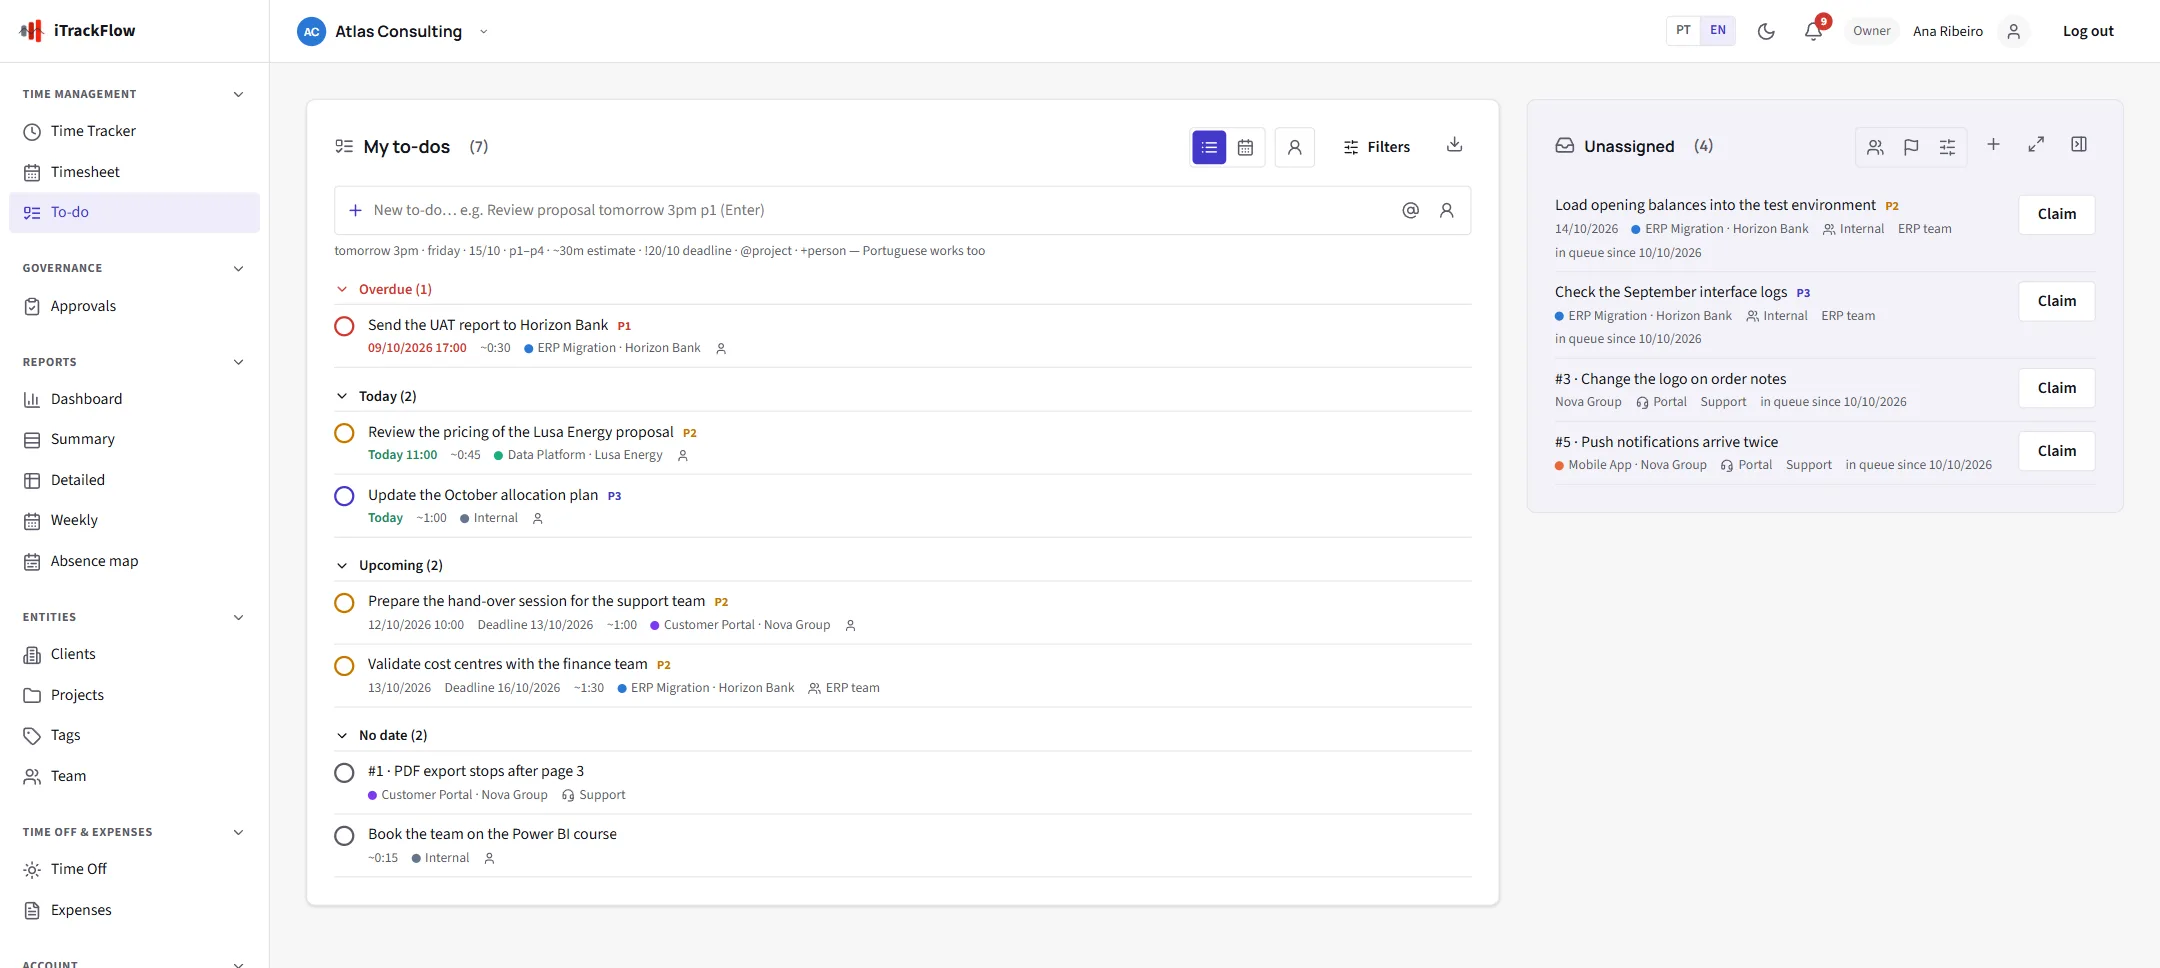
Task: Download the to-do list via export icon
Action: click(1454, 145)
